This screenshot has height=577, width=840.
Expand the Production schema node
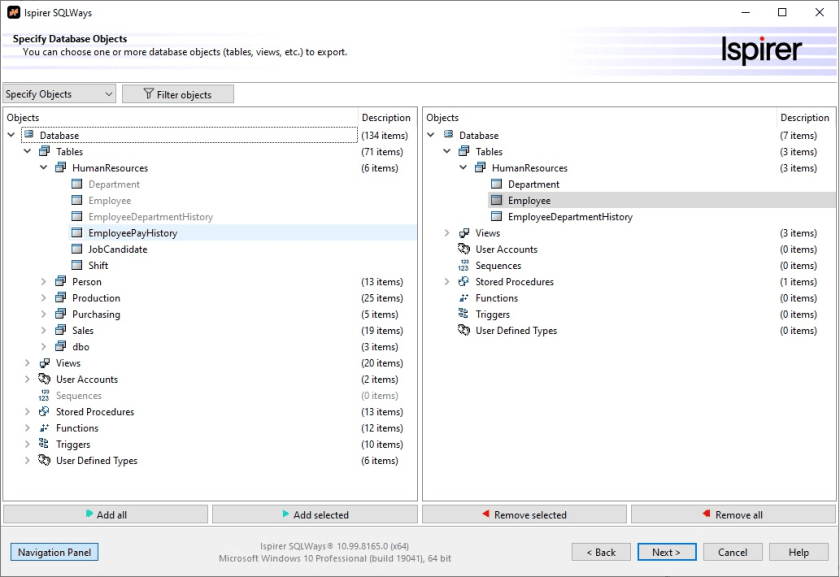(43, 298)
